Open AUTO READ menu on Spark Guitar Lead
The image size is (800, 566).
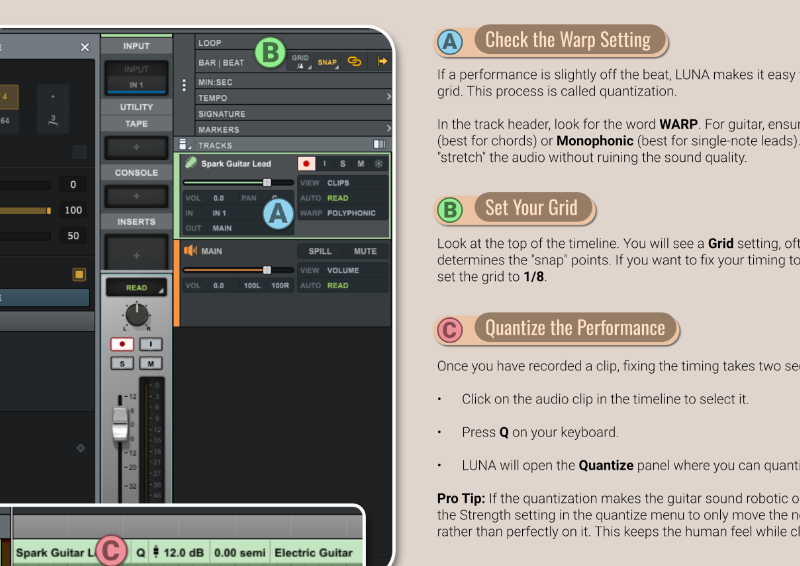point(342,198)
